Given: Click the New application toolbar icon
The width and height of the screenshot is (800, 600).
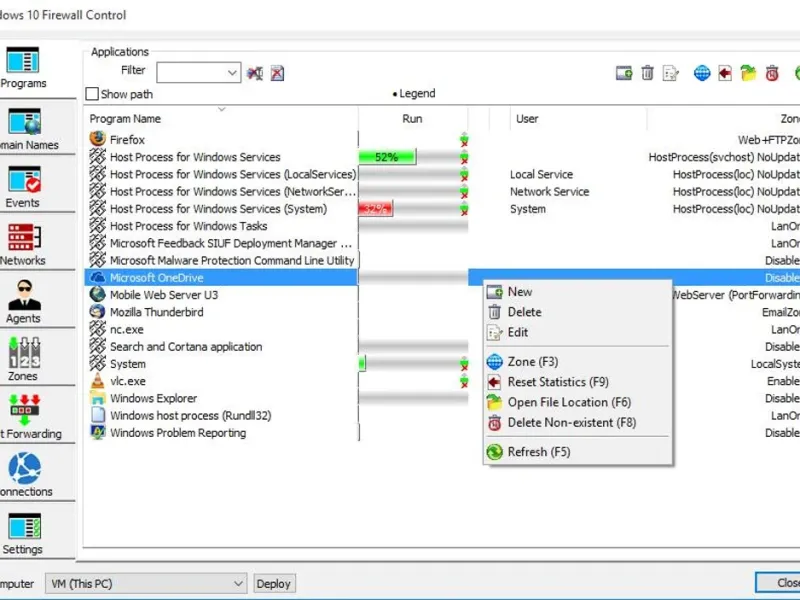Looking at the screenshot, I should pos(623,73).
